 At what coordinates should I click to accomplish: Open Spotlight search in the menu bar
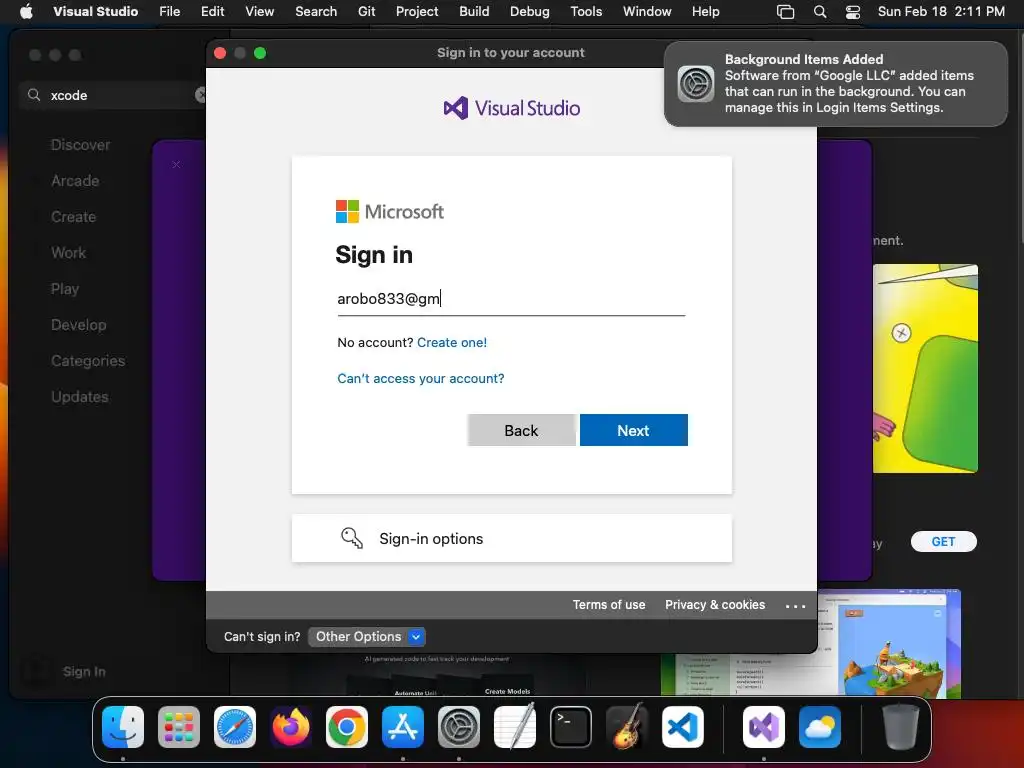(820, 11)
